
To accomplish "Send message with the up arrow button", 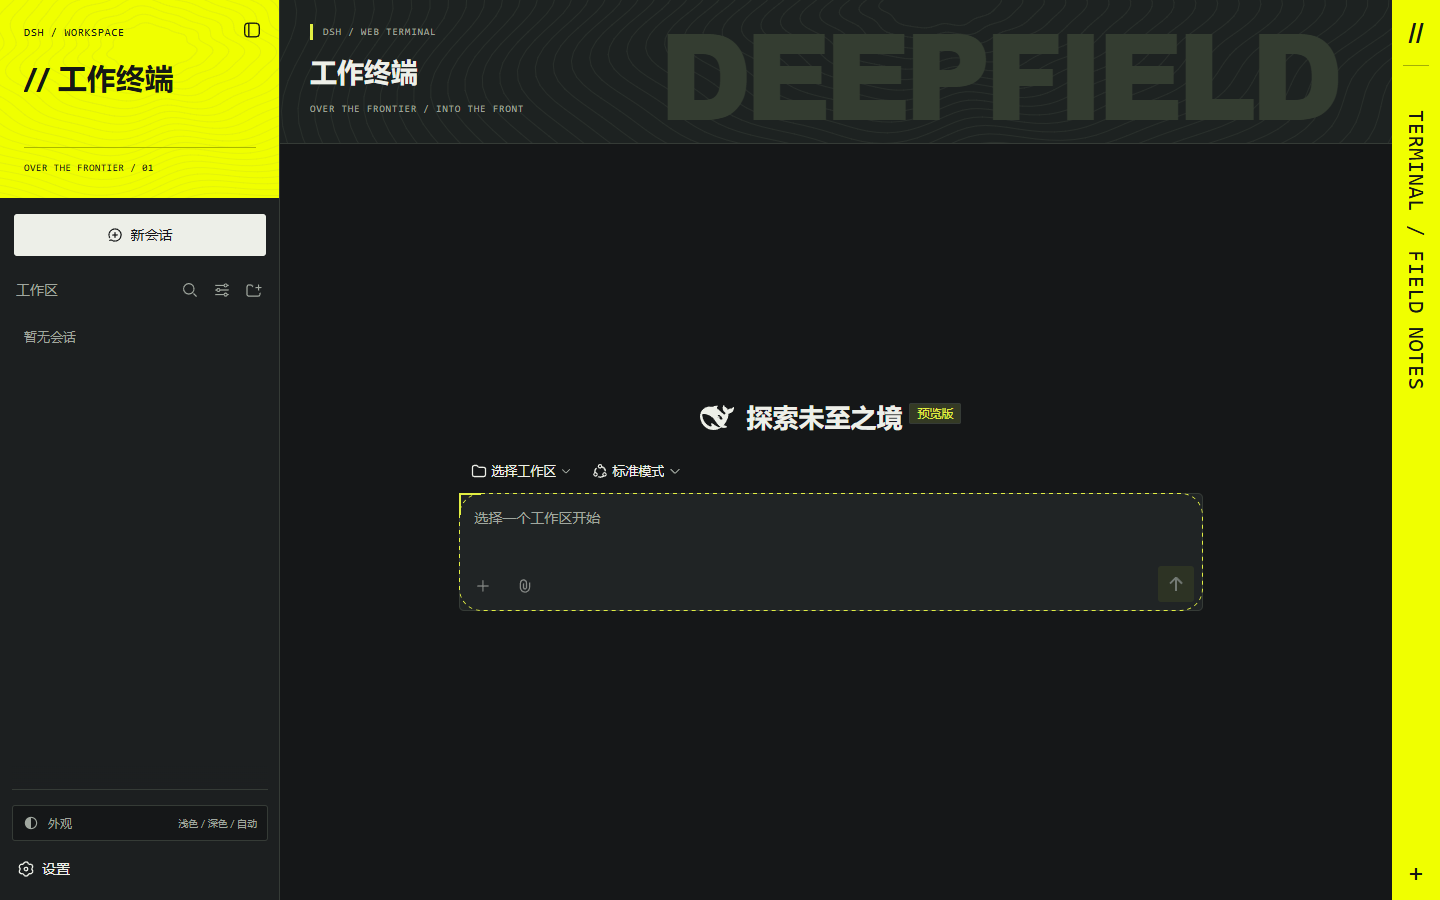I will coord(1176,584).
